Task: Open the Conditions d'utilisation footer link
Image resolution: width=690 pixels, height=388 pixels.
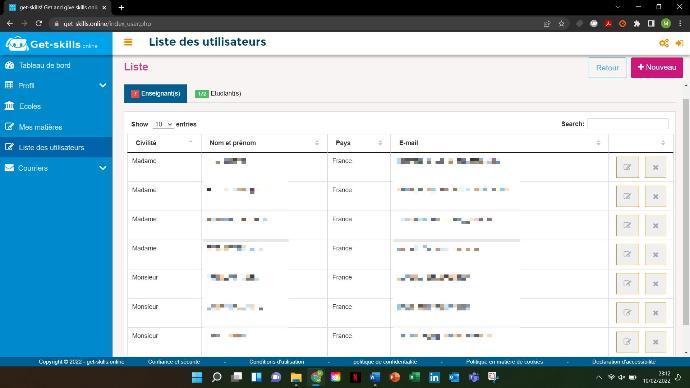Action: (277, 362)
